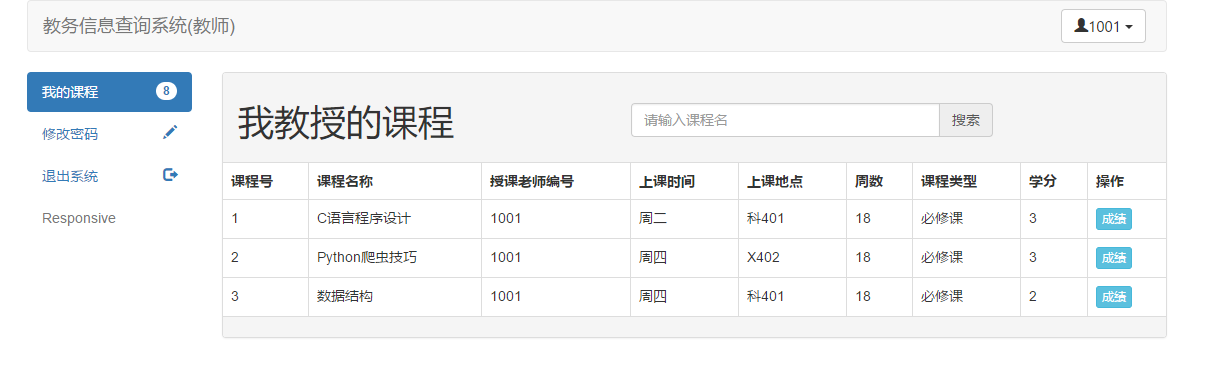Click the 搜索 search button

pyautogui.click(x=966, y=120)
